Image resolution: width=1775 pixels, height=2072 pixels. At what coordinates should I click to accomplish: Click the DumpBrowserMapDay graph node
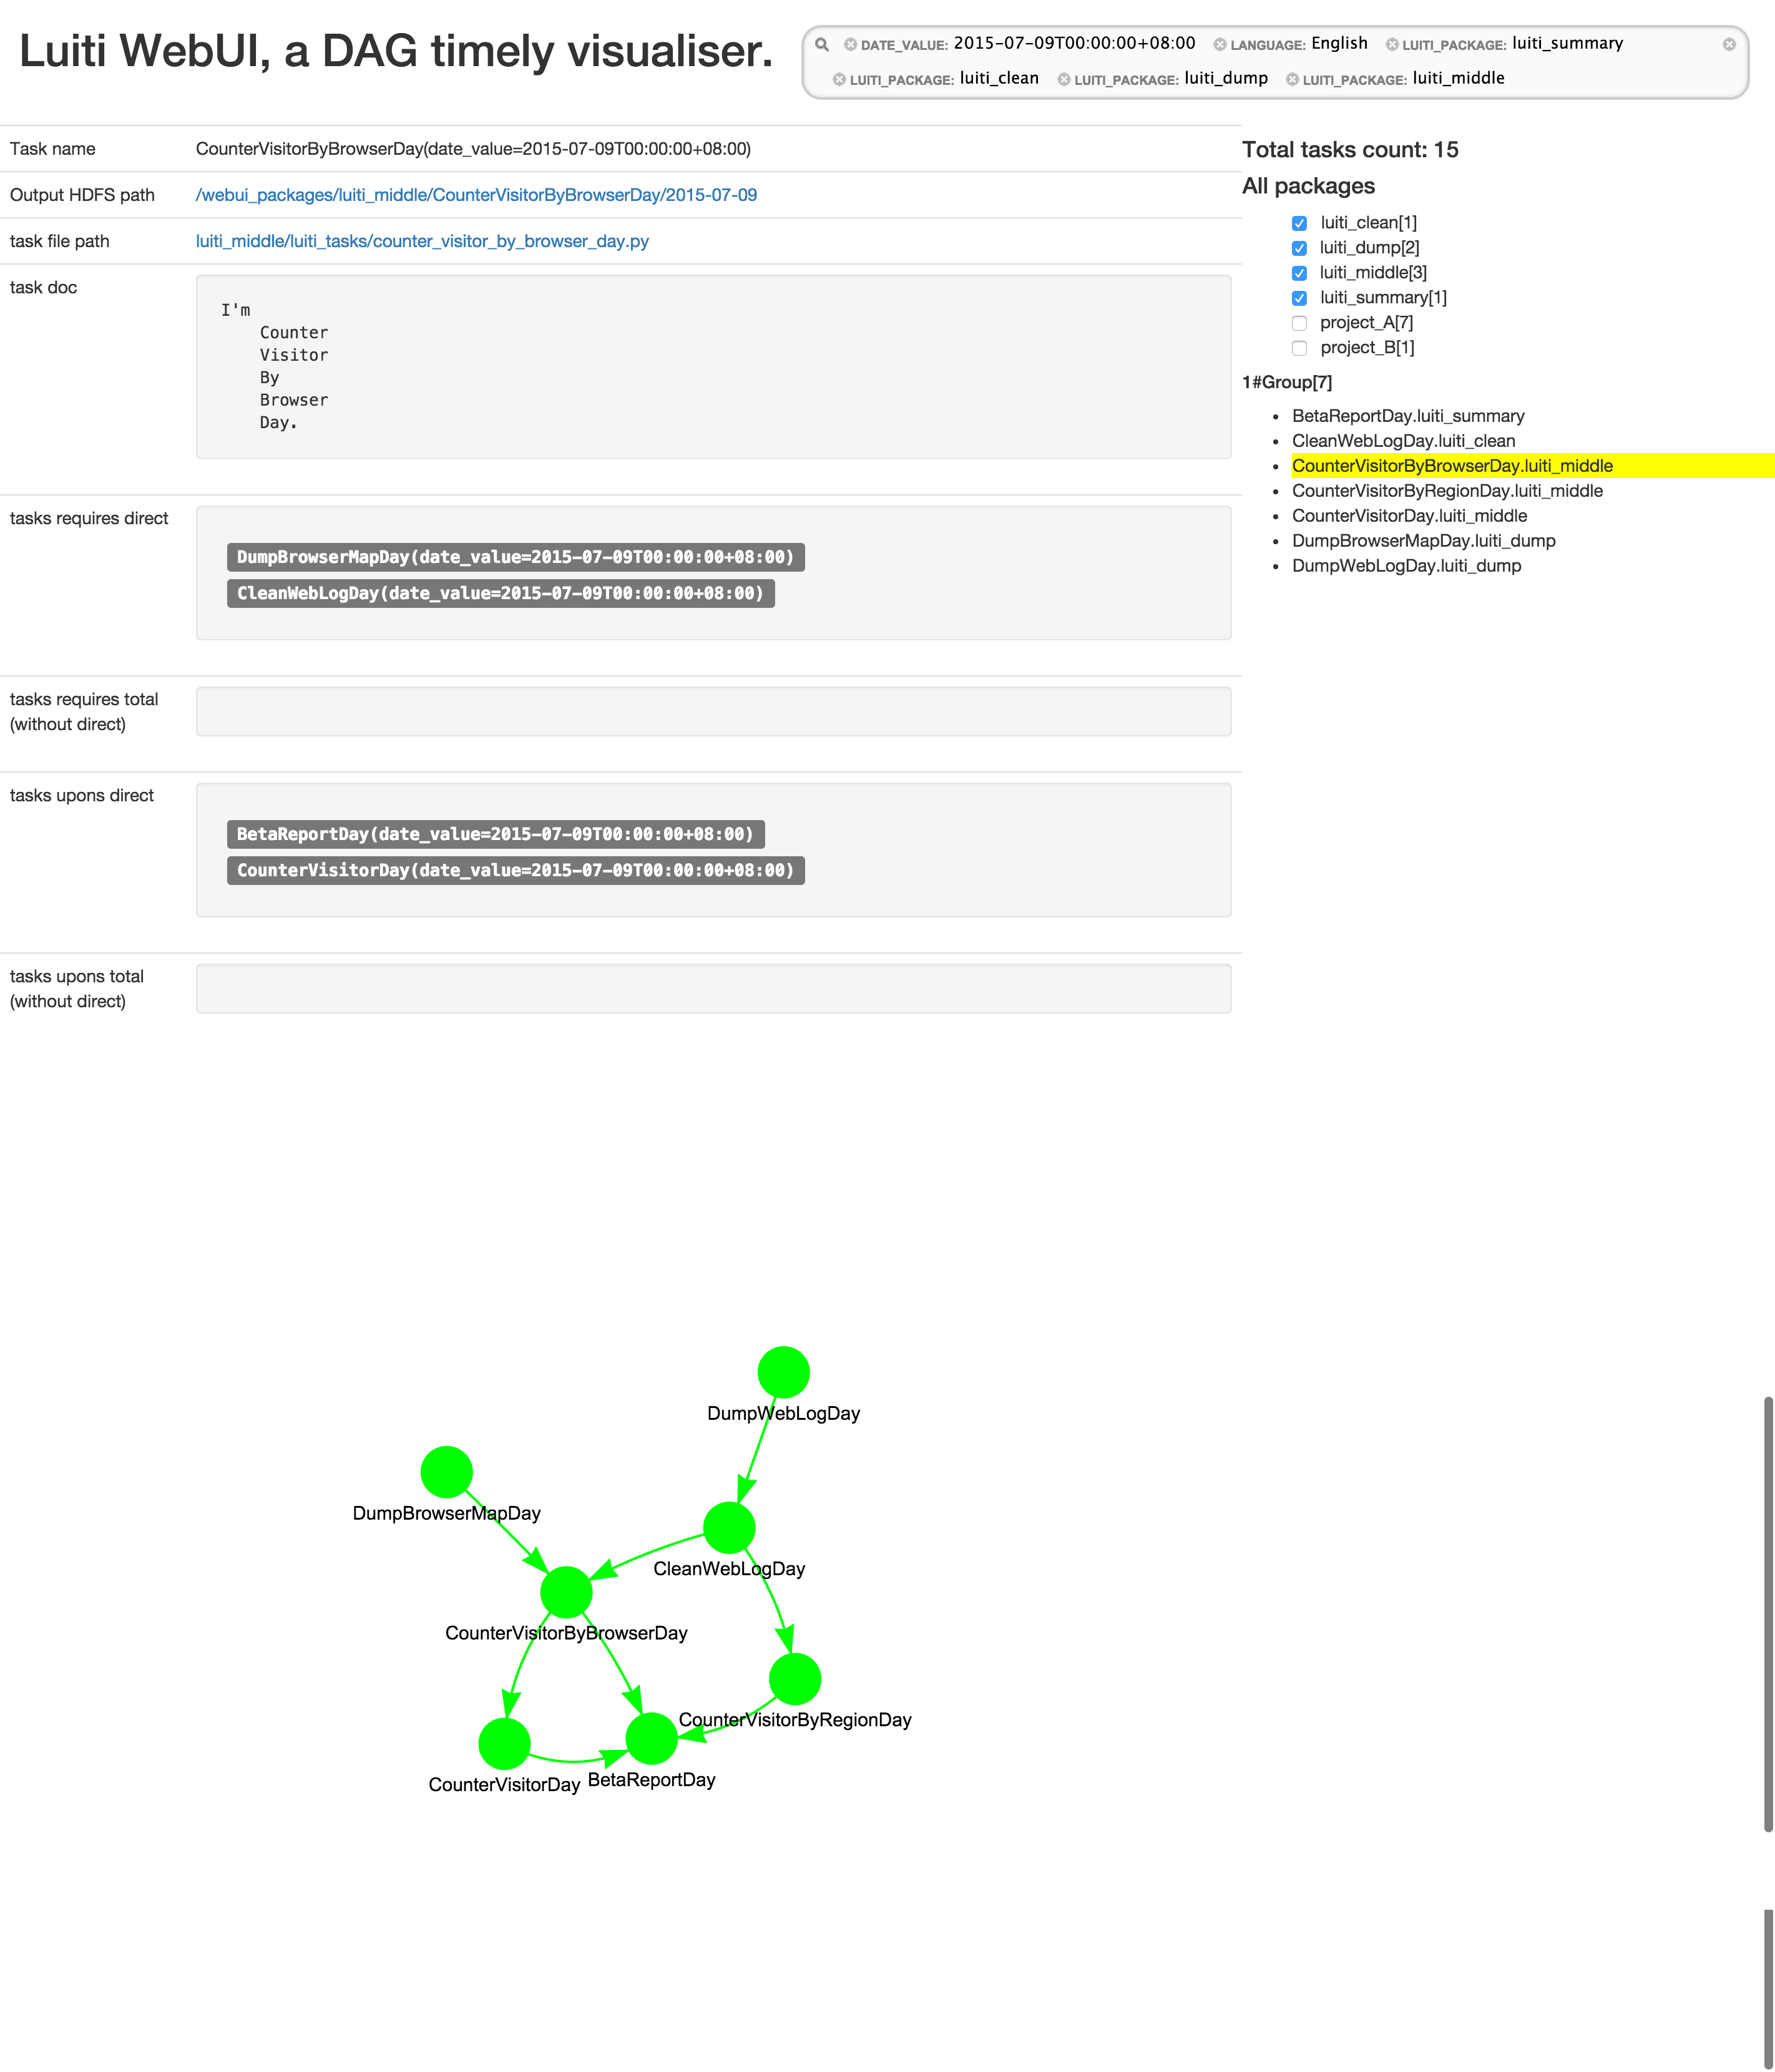[446, 1472]
